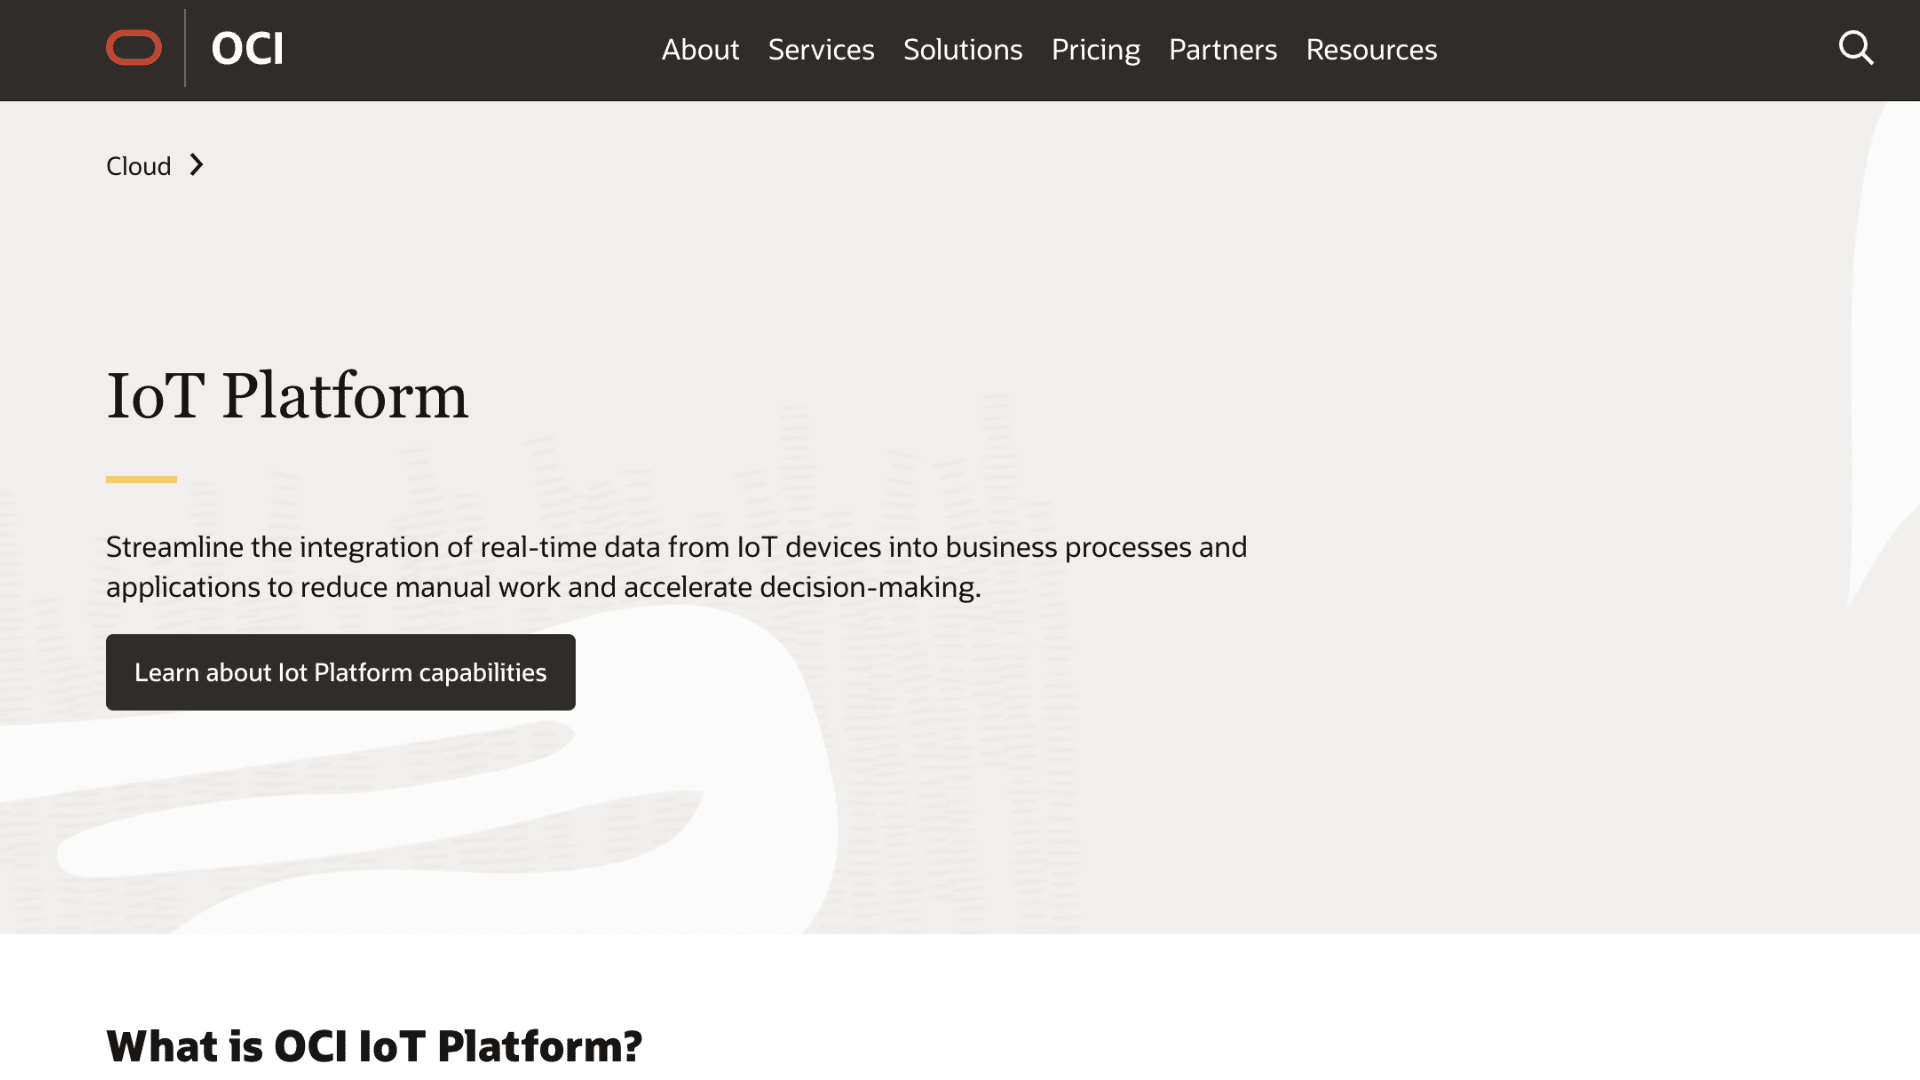Open the Resources dropdown in the header

pyautogui.click(x=1371, y=49)
